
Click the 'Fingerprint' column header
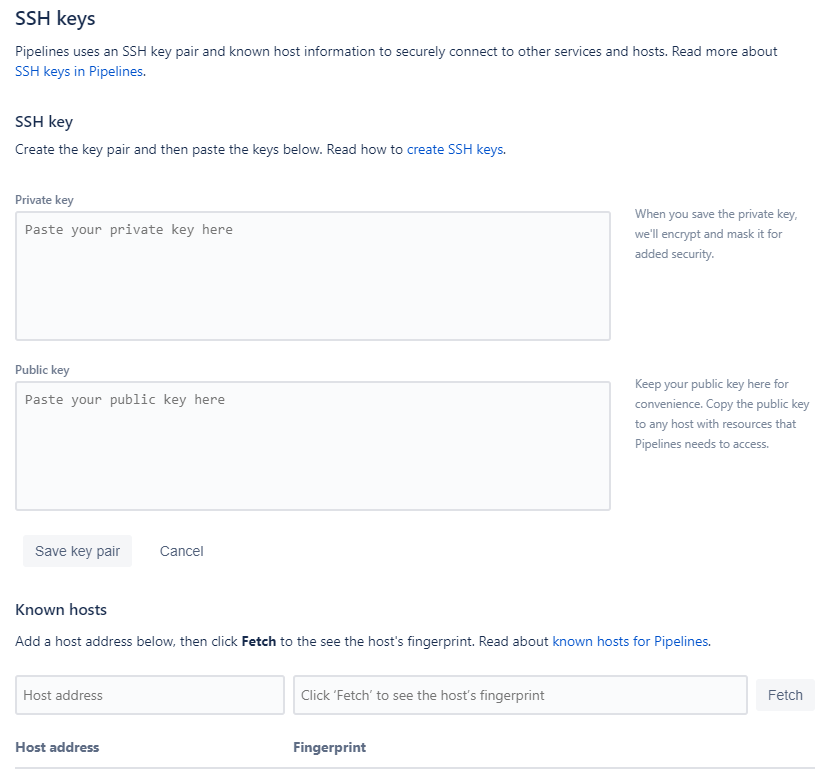[330, 747]
